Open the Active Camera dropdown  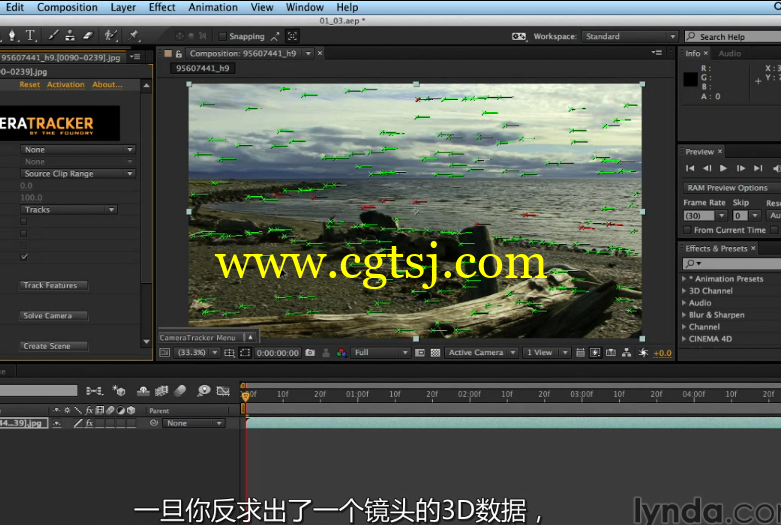(482, 353)
